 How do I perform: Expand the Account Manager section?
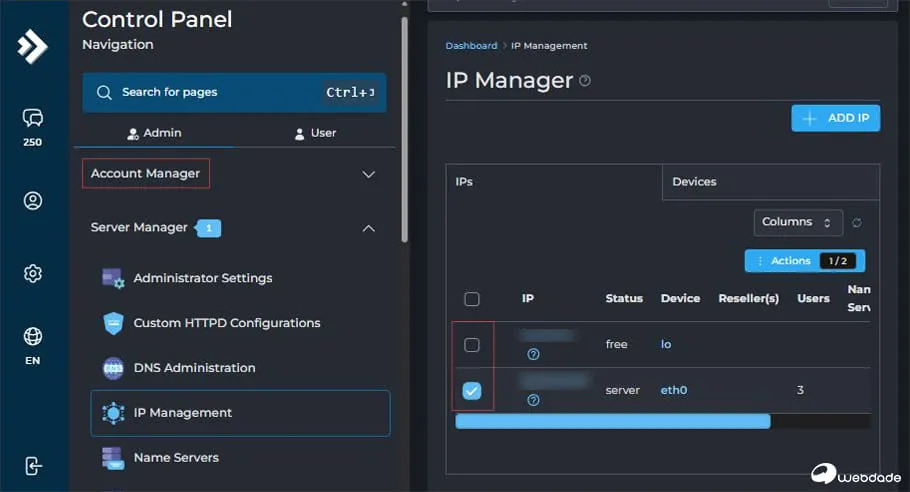point(368,174)
